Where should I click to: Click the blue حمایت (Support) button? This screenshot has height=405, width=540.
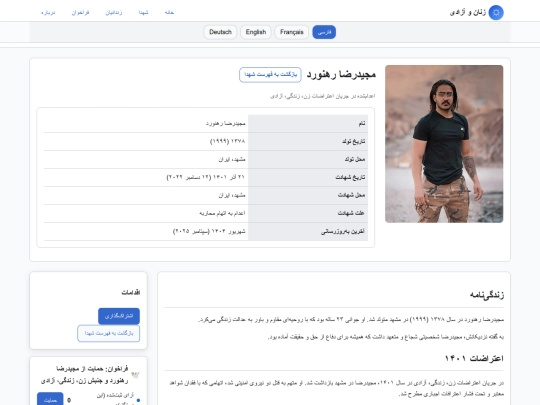[x=50, y=400]
